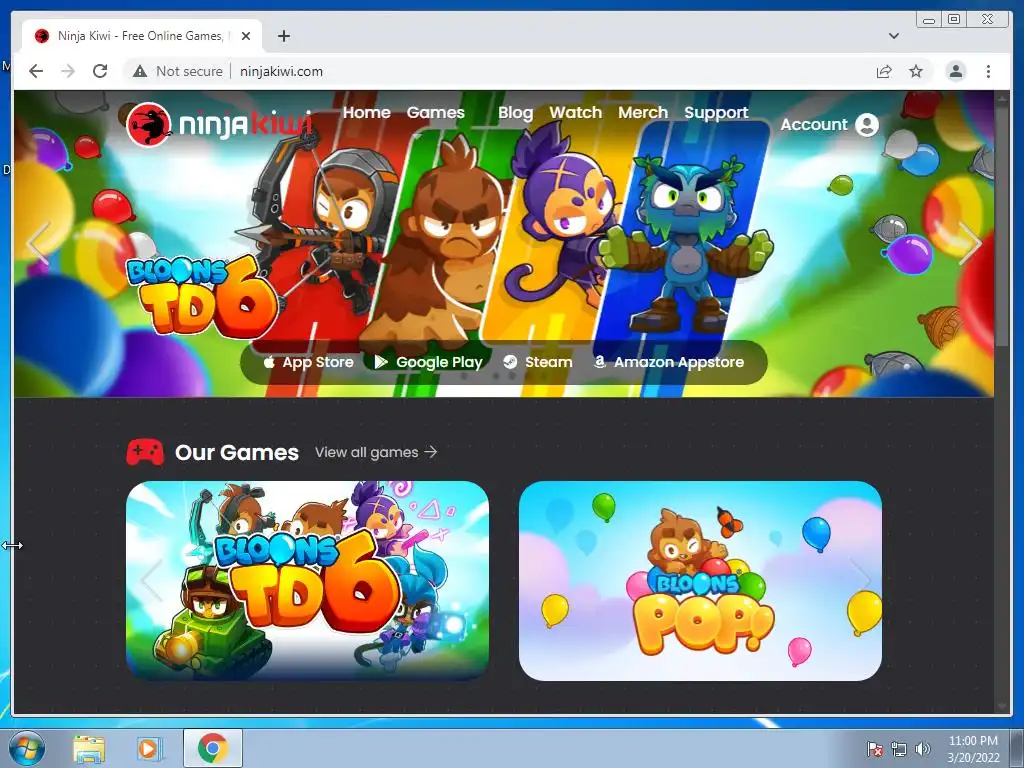Open the Amazon Appstore link
Screen dimensions: 1024x768
(669, 362)
